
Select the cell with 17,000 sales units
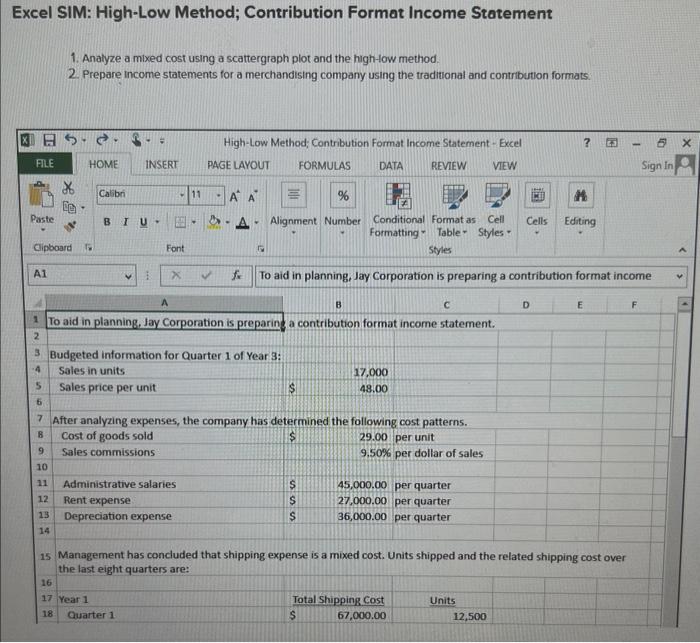click(338, 372)
